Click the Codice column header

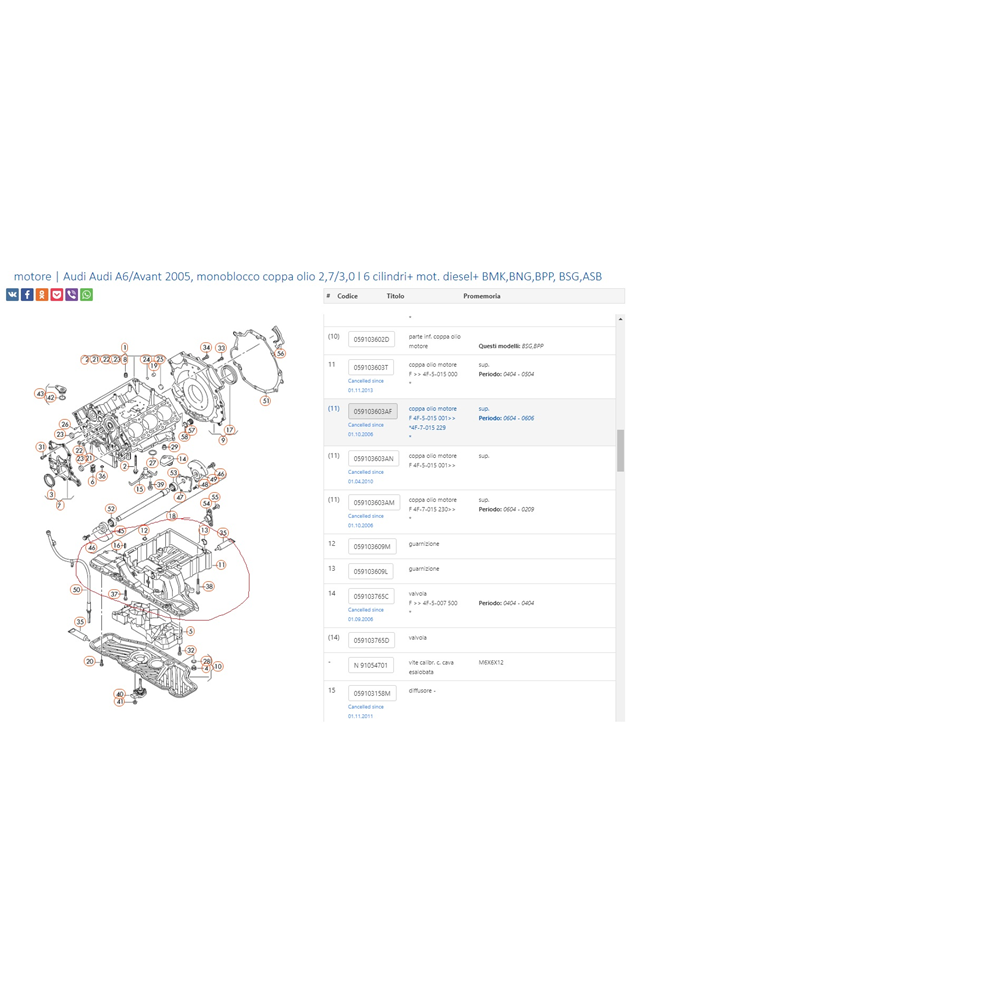pos(347,297)
